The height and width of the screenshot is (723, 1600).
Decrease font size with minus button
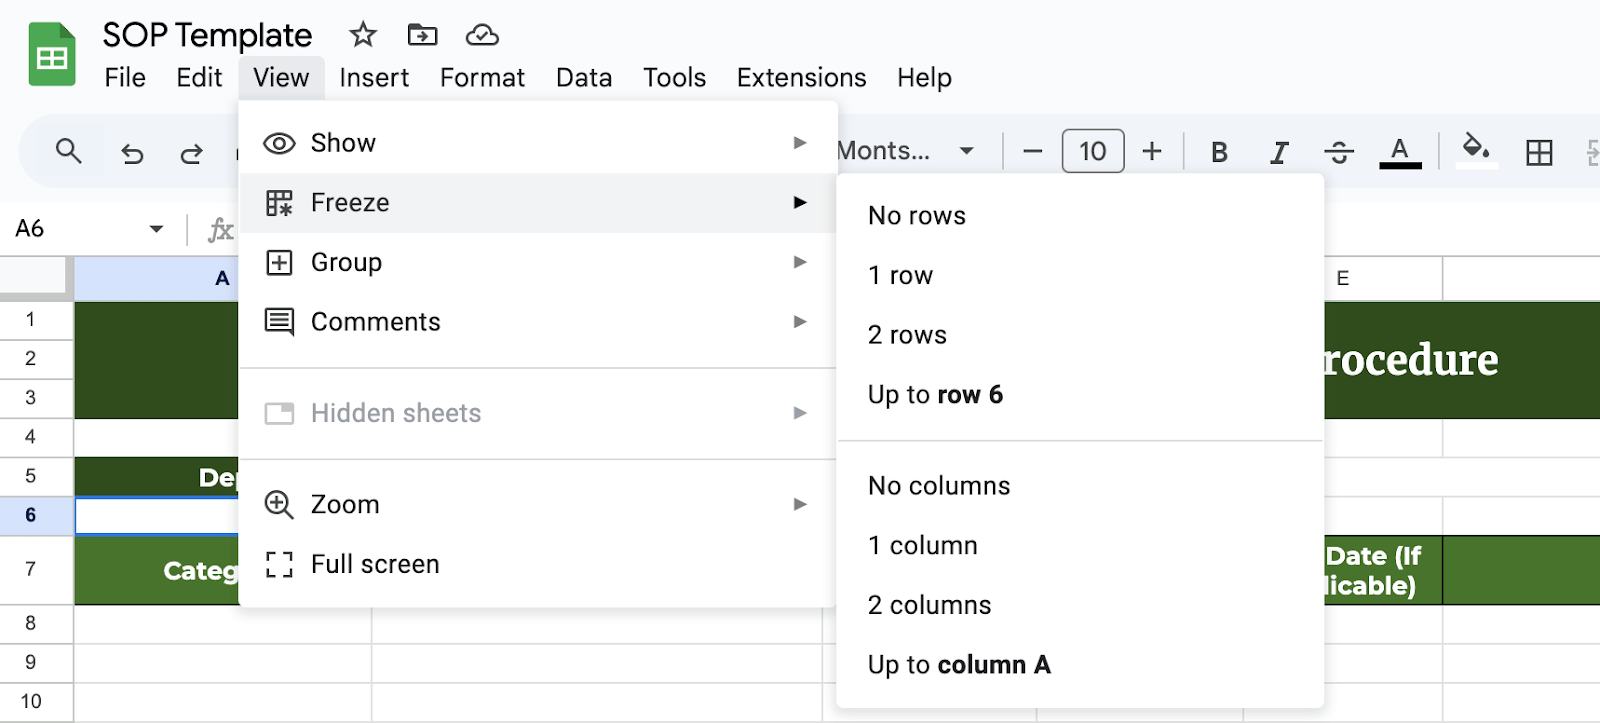click(x=1033, y=151)
